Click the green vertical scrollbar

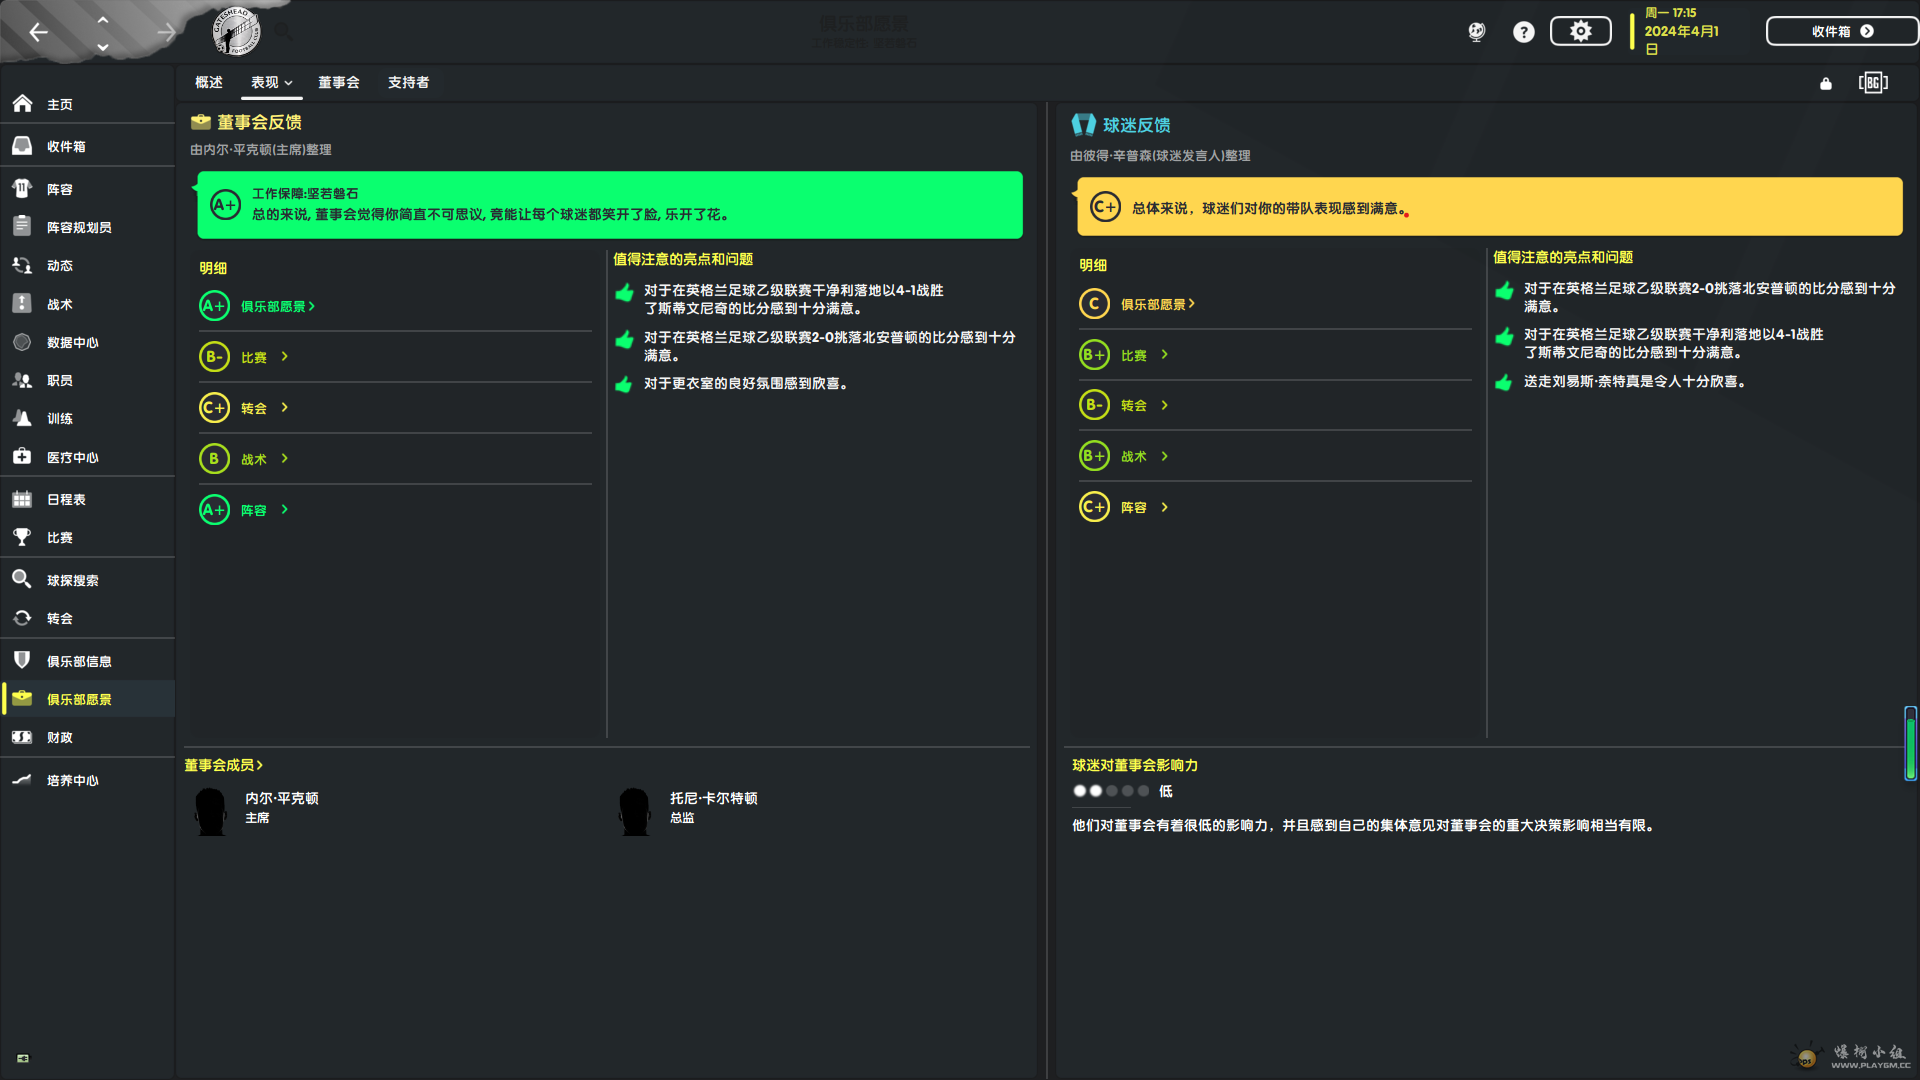coord(1910,743)
